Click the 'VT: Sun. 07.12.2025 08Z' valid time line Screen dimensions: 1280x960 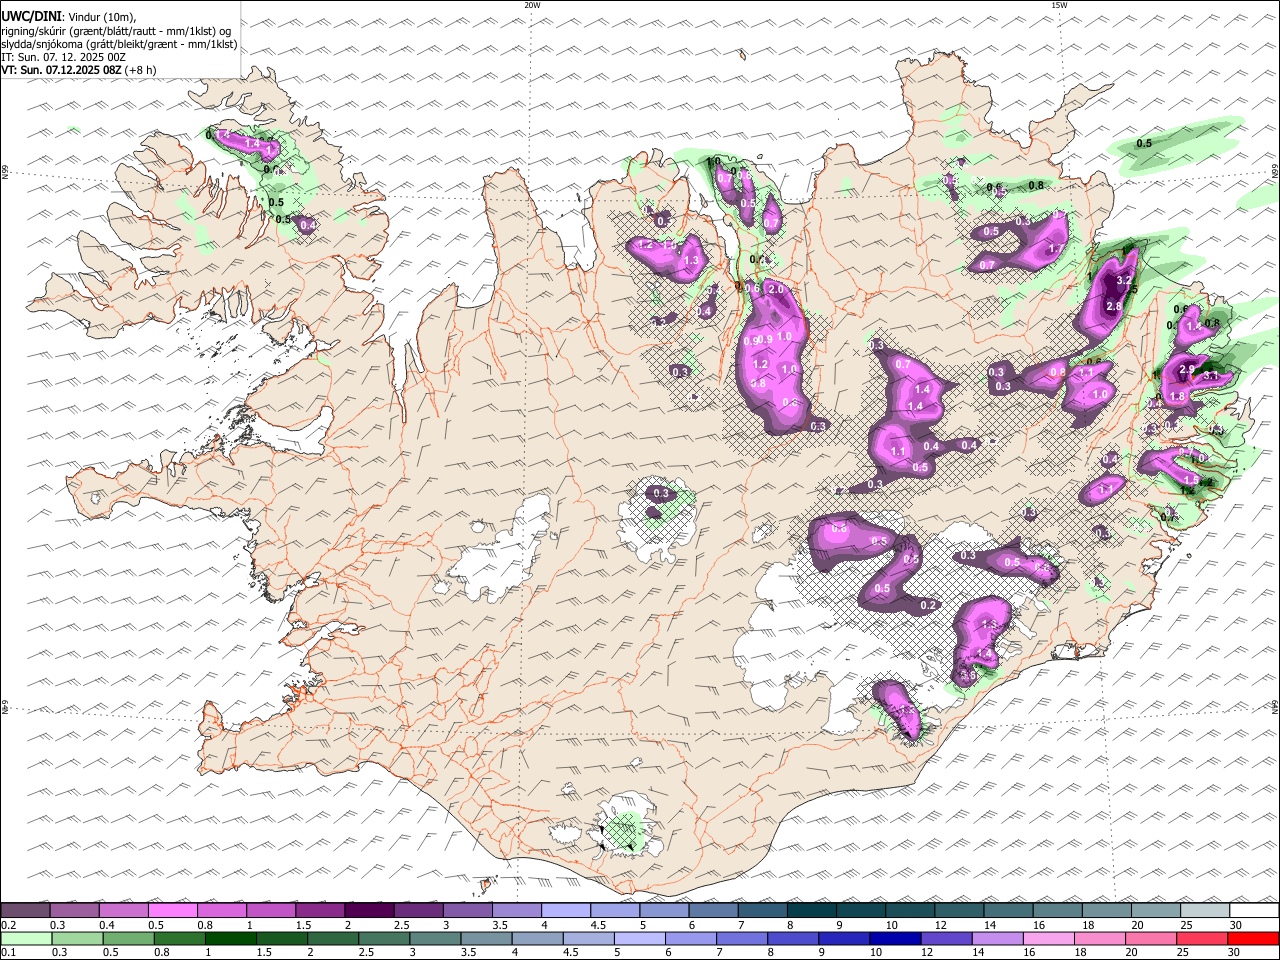pyautogui.click(x=60, y=71)
